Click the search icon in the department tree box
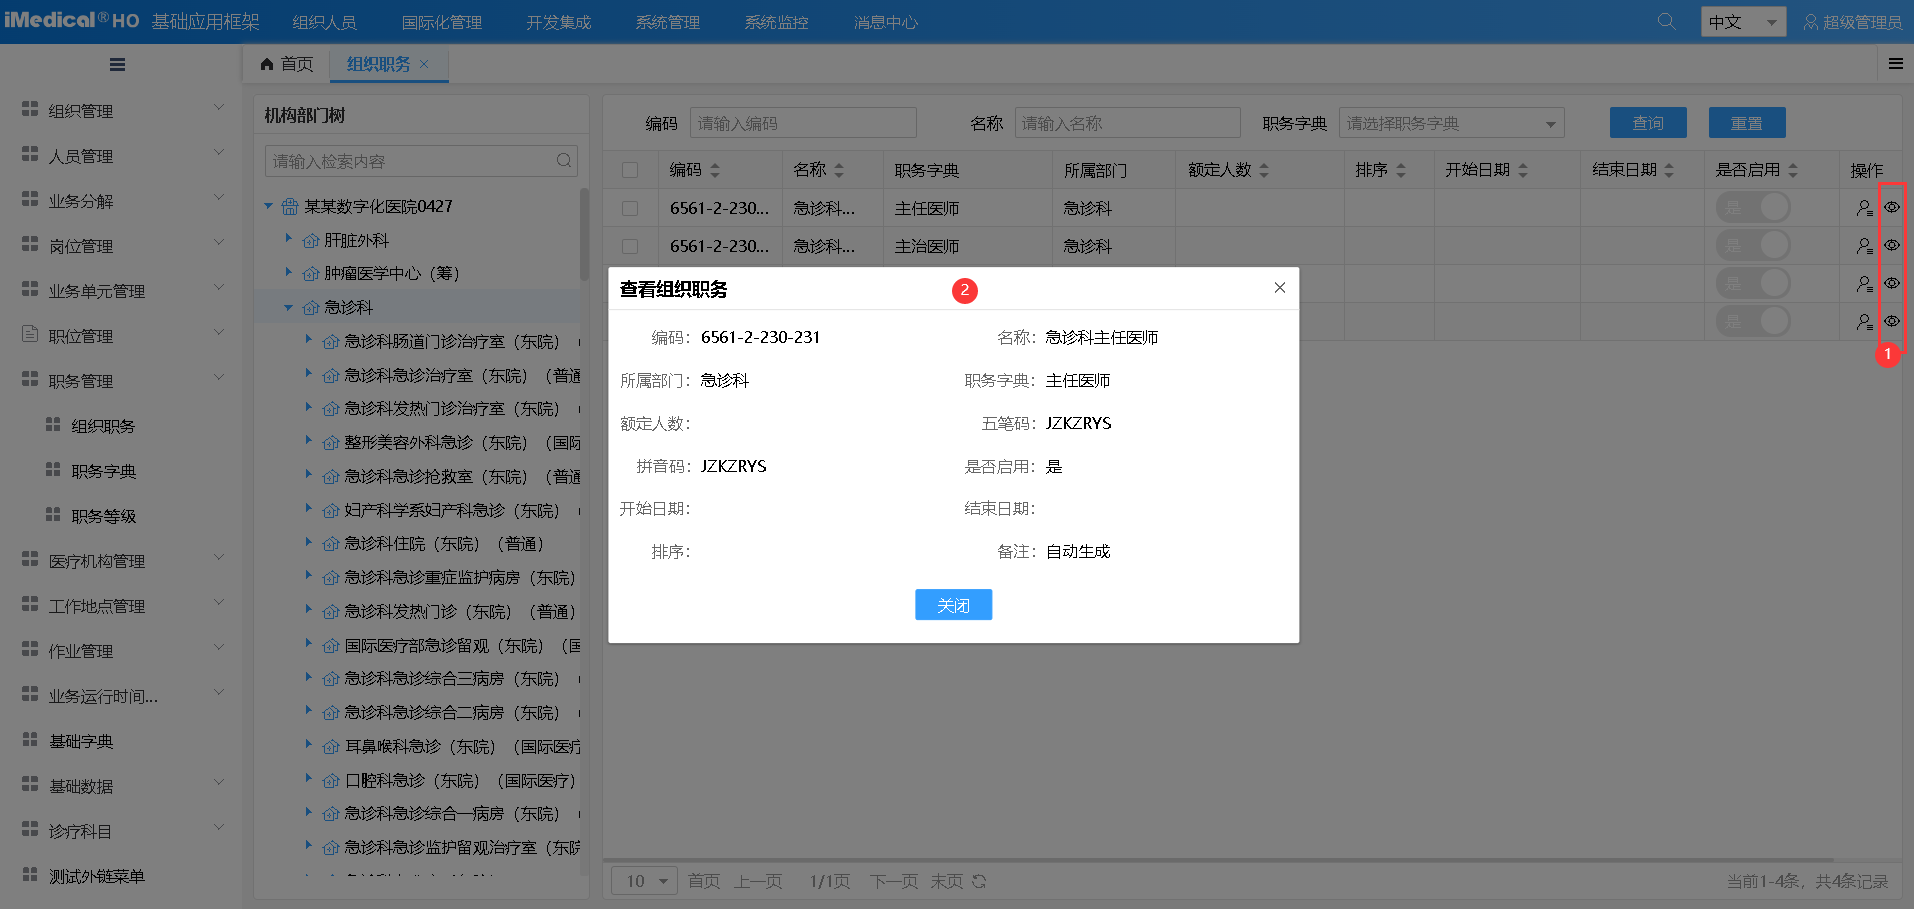Screen dimensions: 1914x909 pyautogui.click(x=564, y=161)
